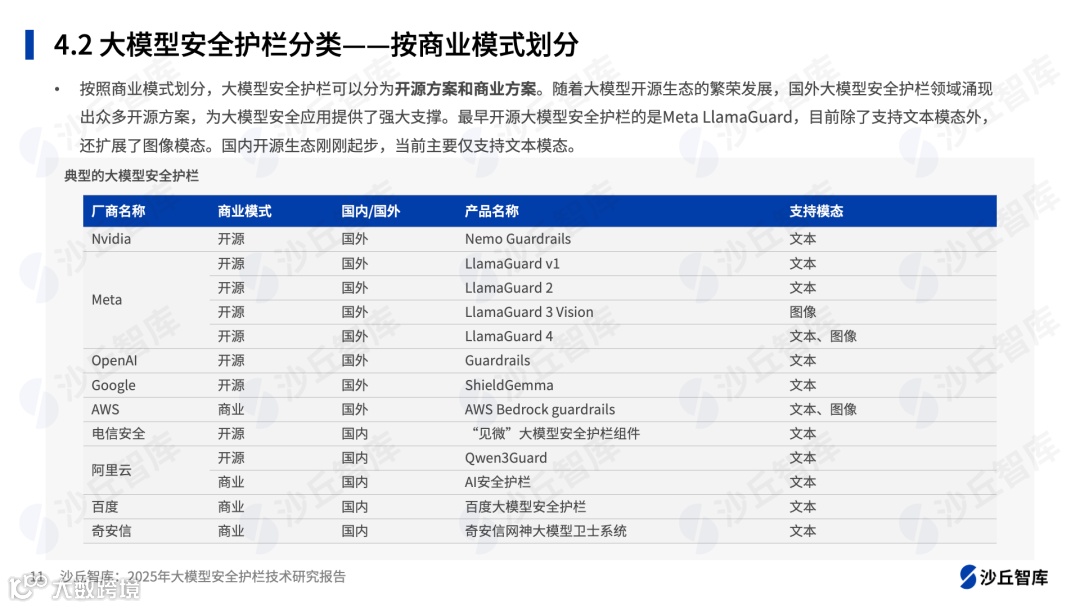The width and height of the screenshot is (1080, 608).
Task: Select the '百度' vendor cell
Action: point(105,507)
